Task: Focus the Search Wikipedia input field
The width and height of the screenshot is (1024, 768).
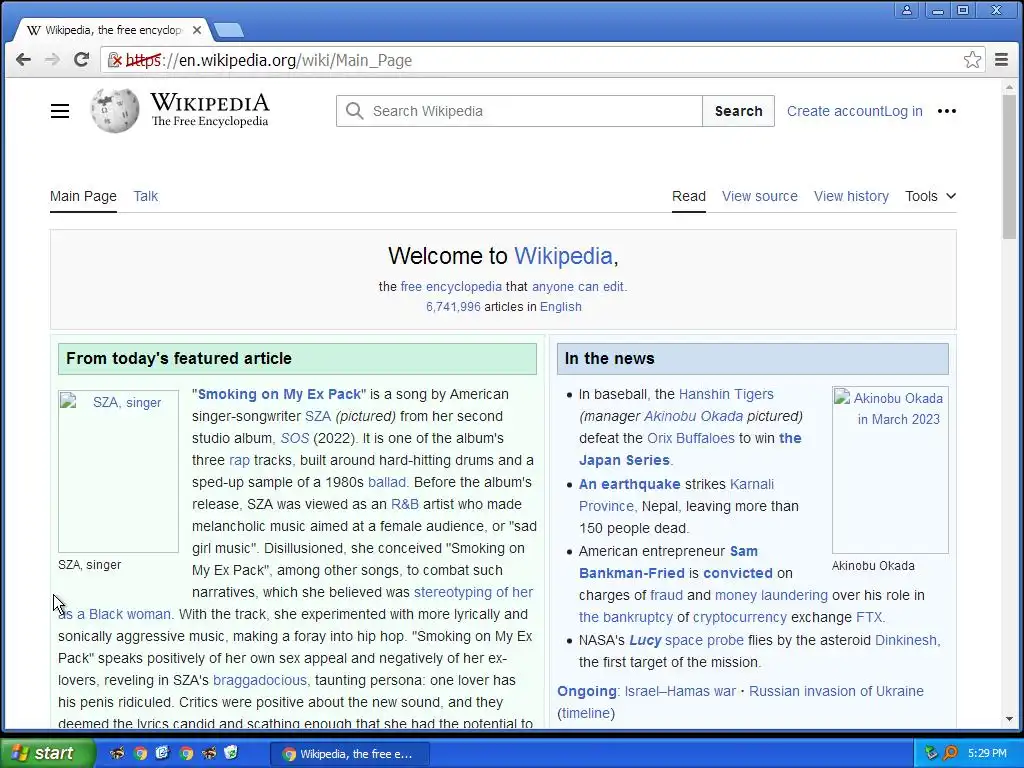Action: (519, 111)
